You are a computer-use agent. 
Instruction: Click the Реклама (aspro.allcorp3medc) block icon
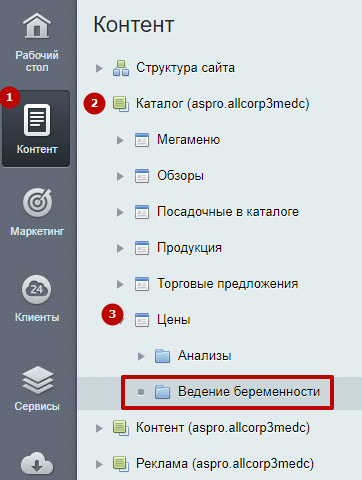pyautogui.click(x=121, y=464)
